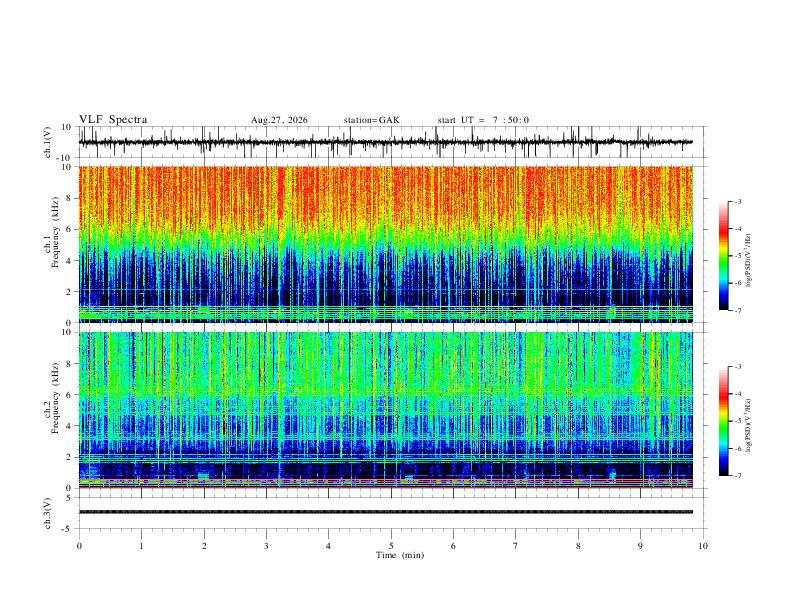The width and height of the screenshot is (792, 612).
Task: Click the VLF Spectra title text
Action: [113, 120]
